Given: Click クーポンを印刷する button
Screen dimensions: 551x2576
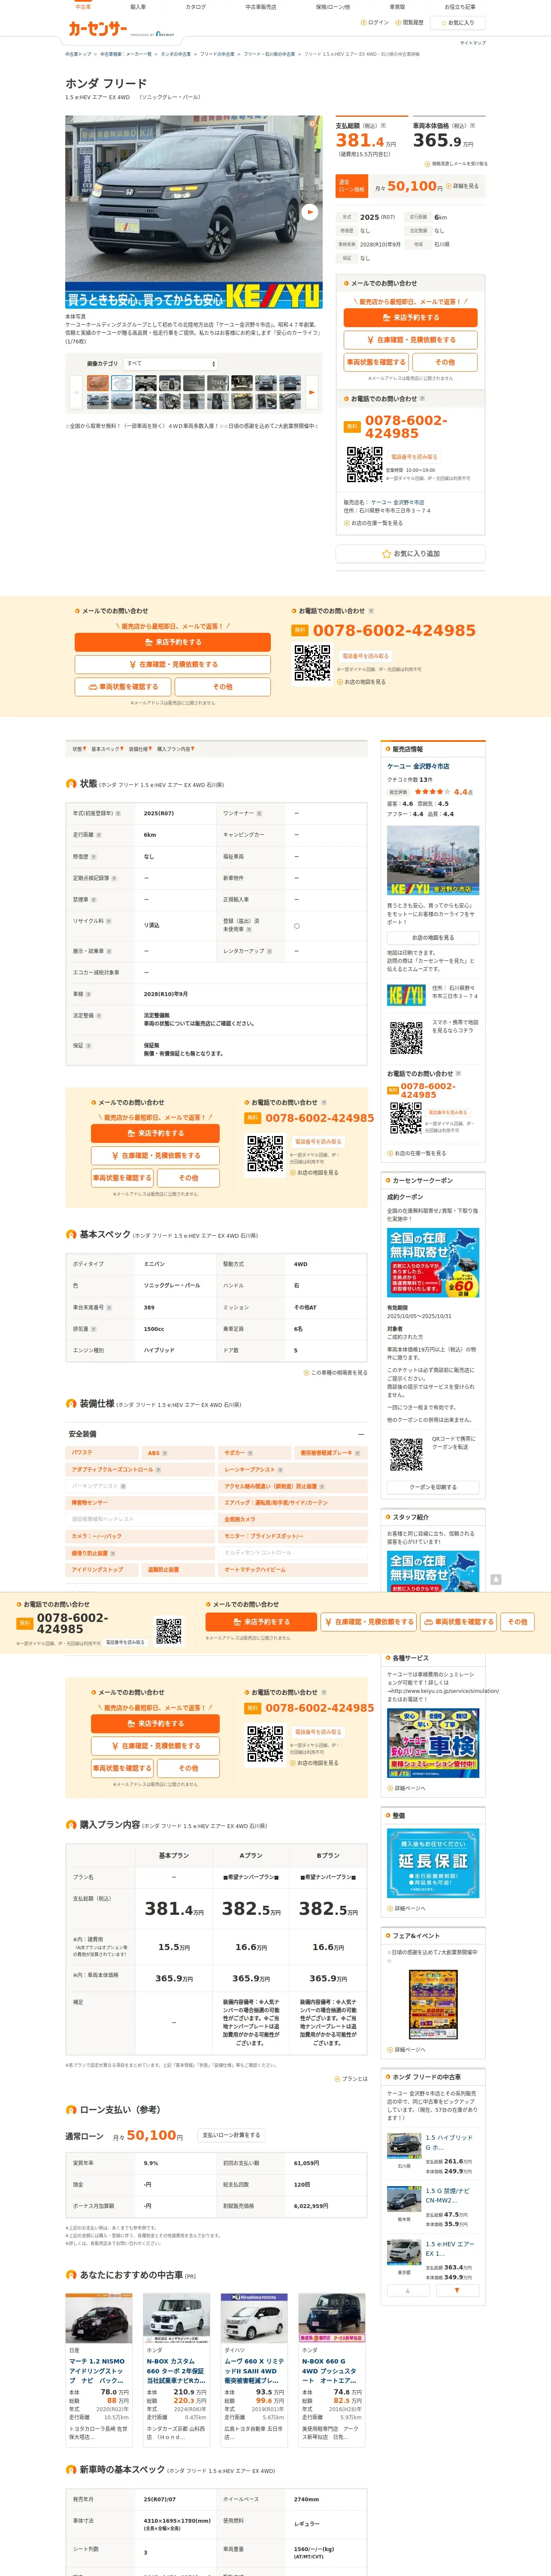Looking at the screenshot, I should click(433, 1487).
